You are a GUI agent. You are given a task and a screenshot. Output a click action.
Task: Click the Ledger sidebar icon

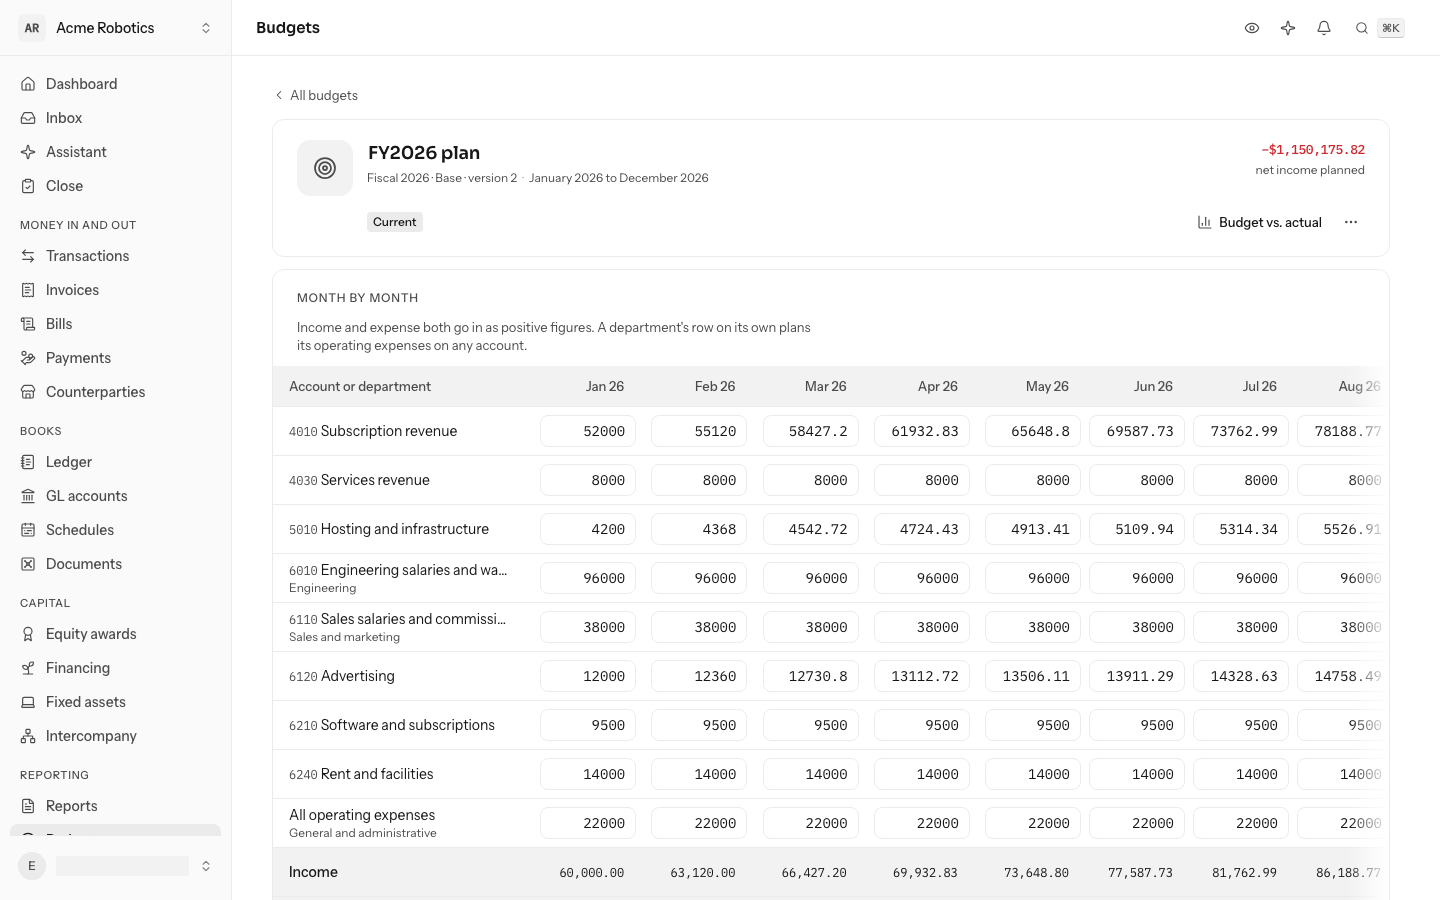tap(28, 462)
